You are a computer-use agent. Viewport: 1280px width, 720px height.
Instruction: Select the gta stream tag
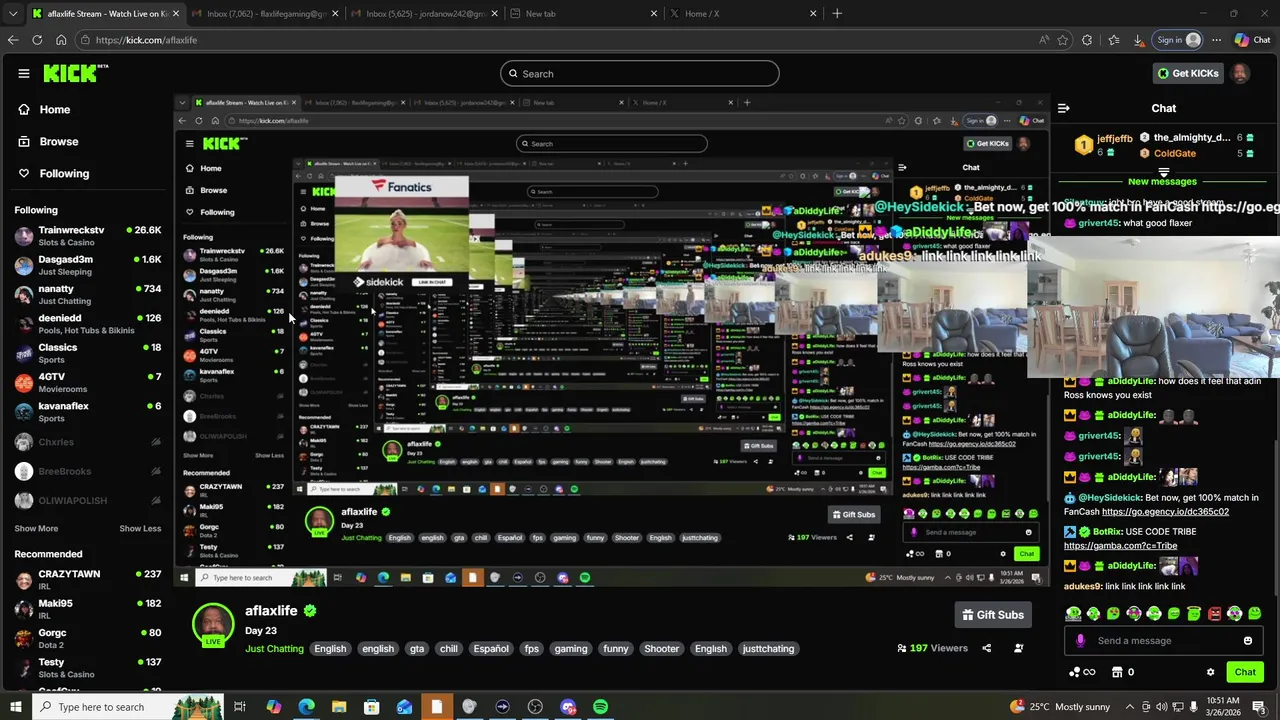pyautogui.click(x=417, y=649)
